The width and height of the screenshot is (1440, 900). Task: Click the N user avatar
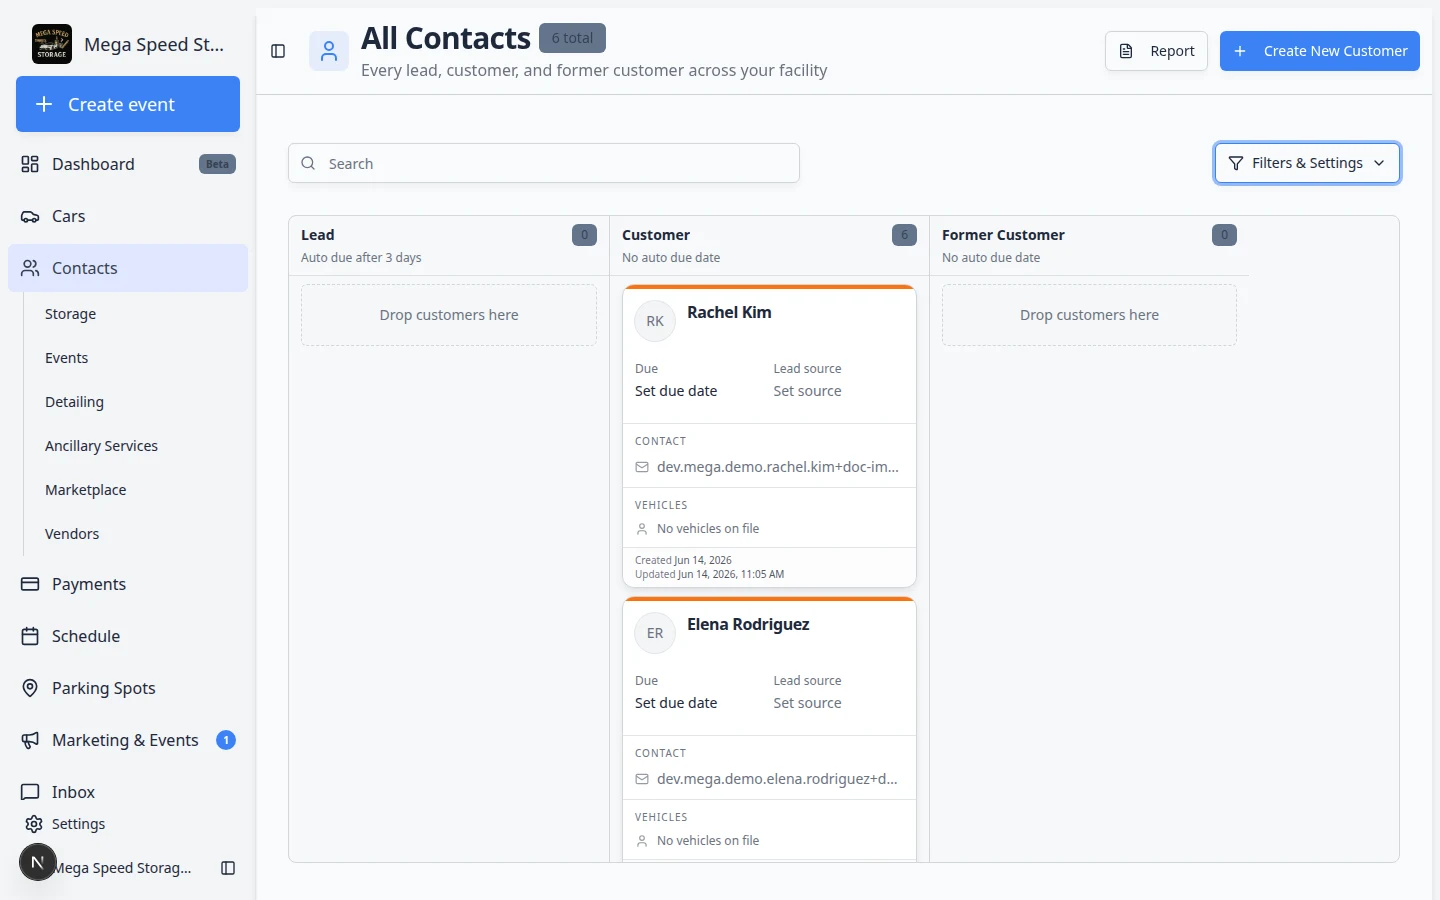(x=38, y=862)
